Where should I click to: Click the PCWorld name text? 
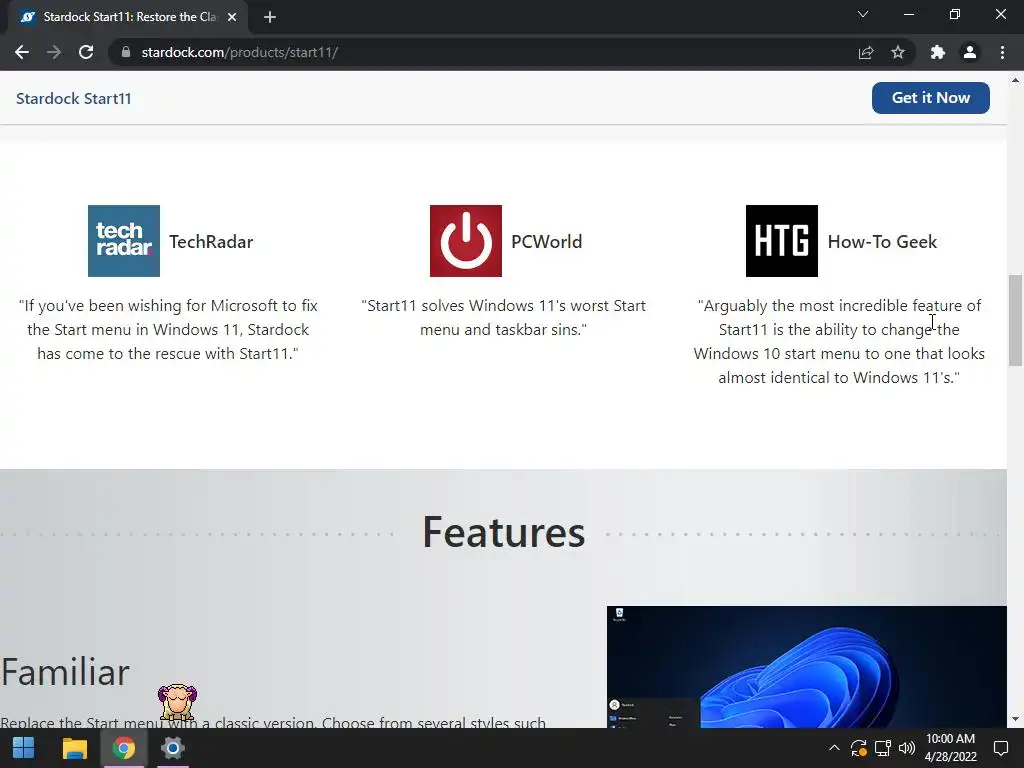[547, 242]
